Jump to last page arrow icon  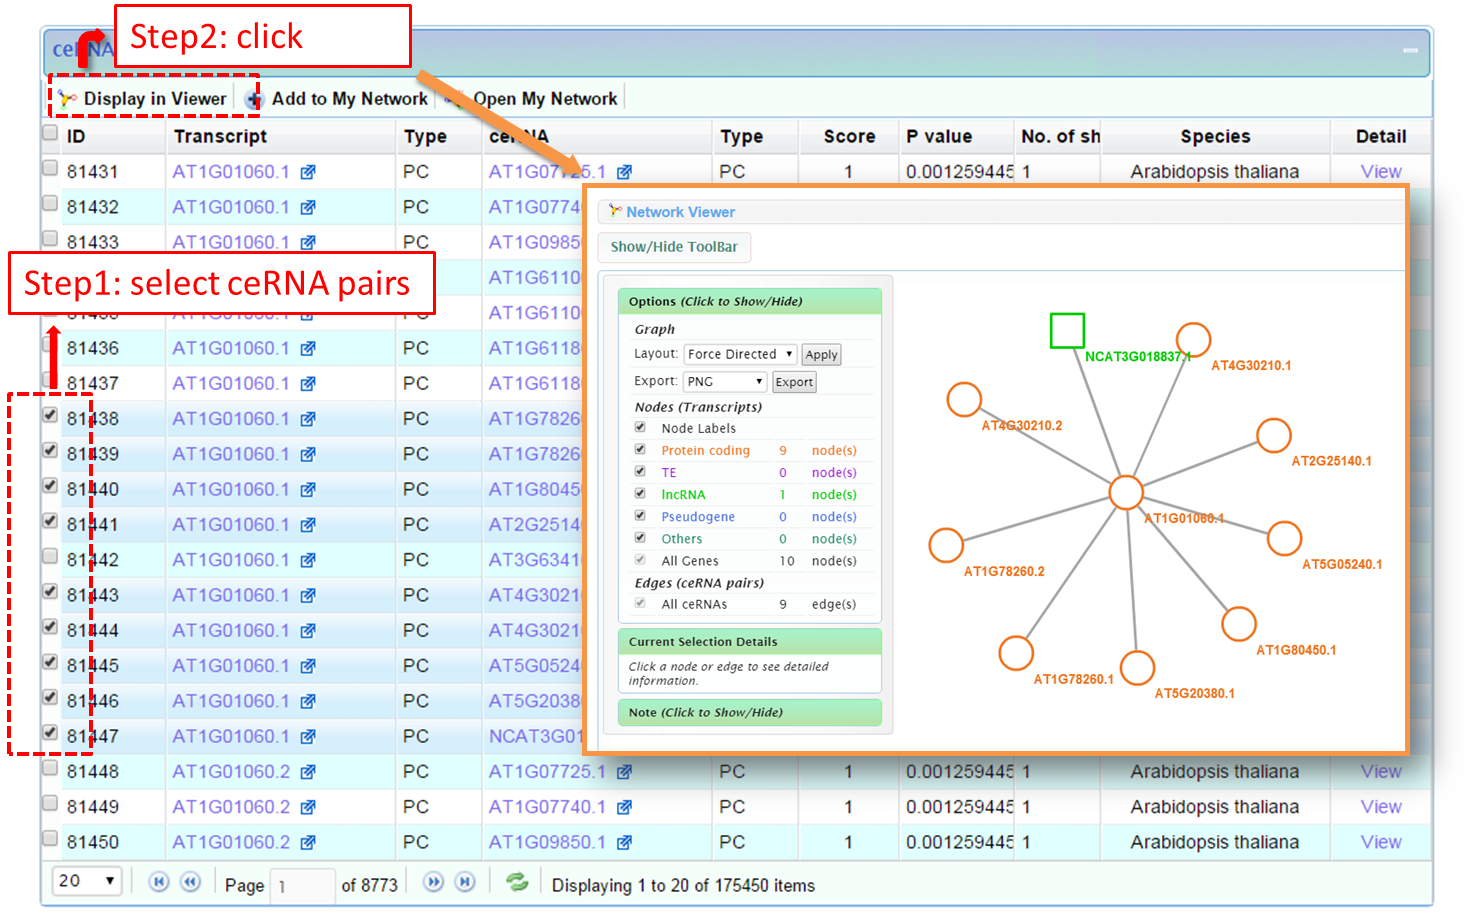click(465, 882)
